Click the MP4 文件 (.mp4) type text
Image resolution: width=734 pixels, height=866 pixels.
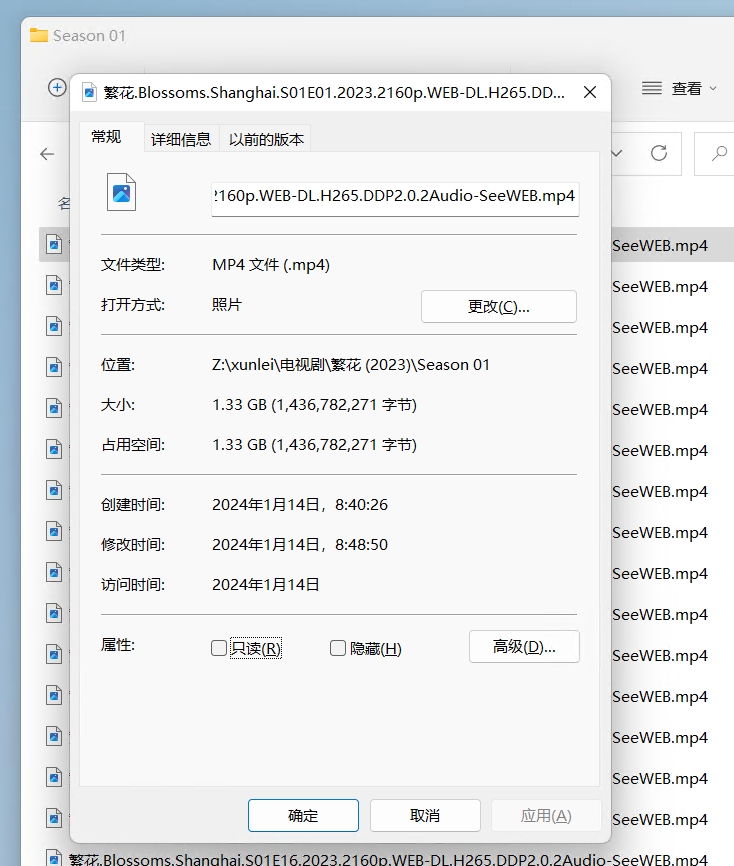coord(271,265)
